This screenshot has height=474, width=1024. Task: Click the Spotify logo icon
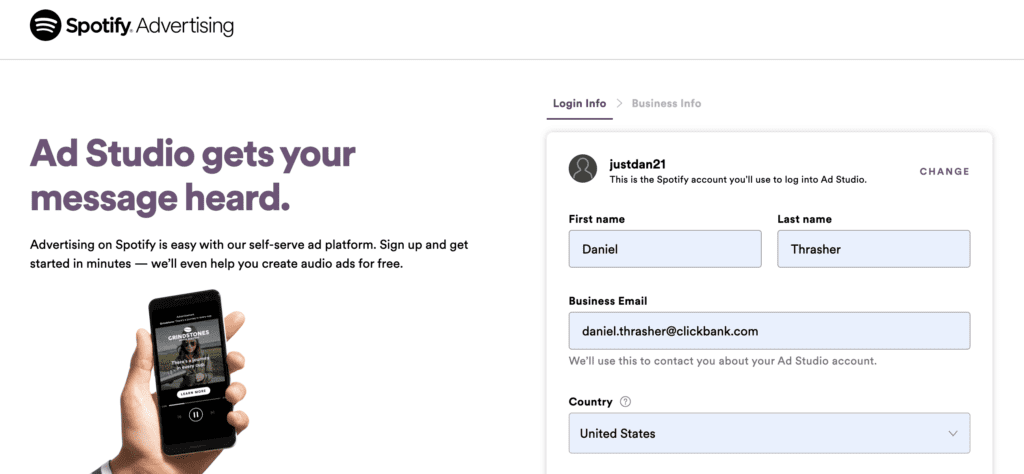coord(46,25)
